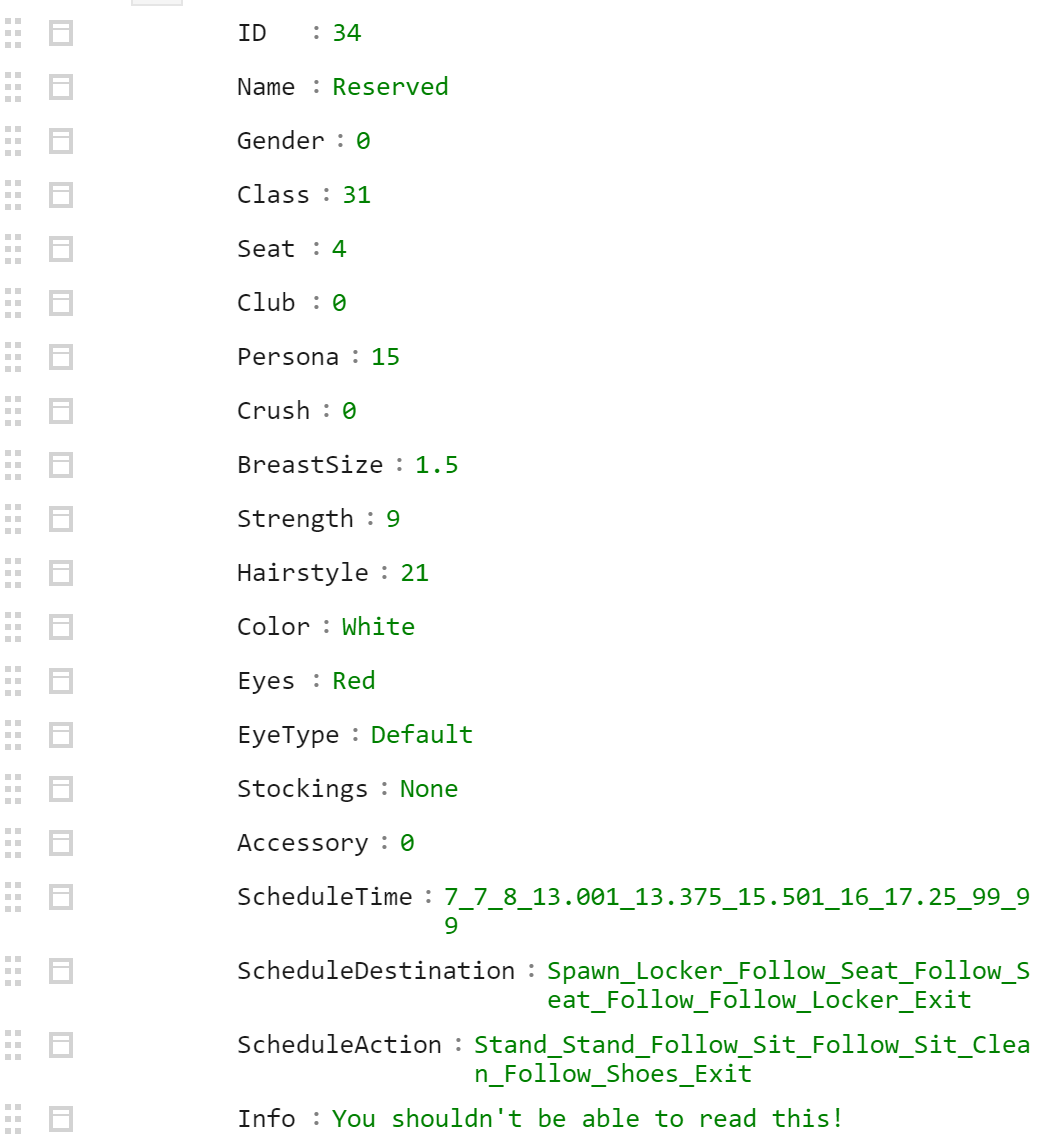Select the Color value "White"
1047x1145 pixels.
click(x=378, y=627)
